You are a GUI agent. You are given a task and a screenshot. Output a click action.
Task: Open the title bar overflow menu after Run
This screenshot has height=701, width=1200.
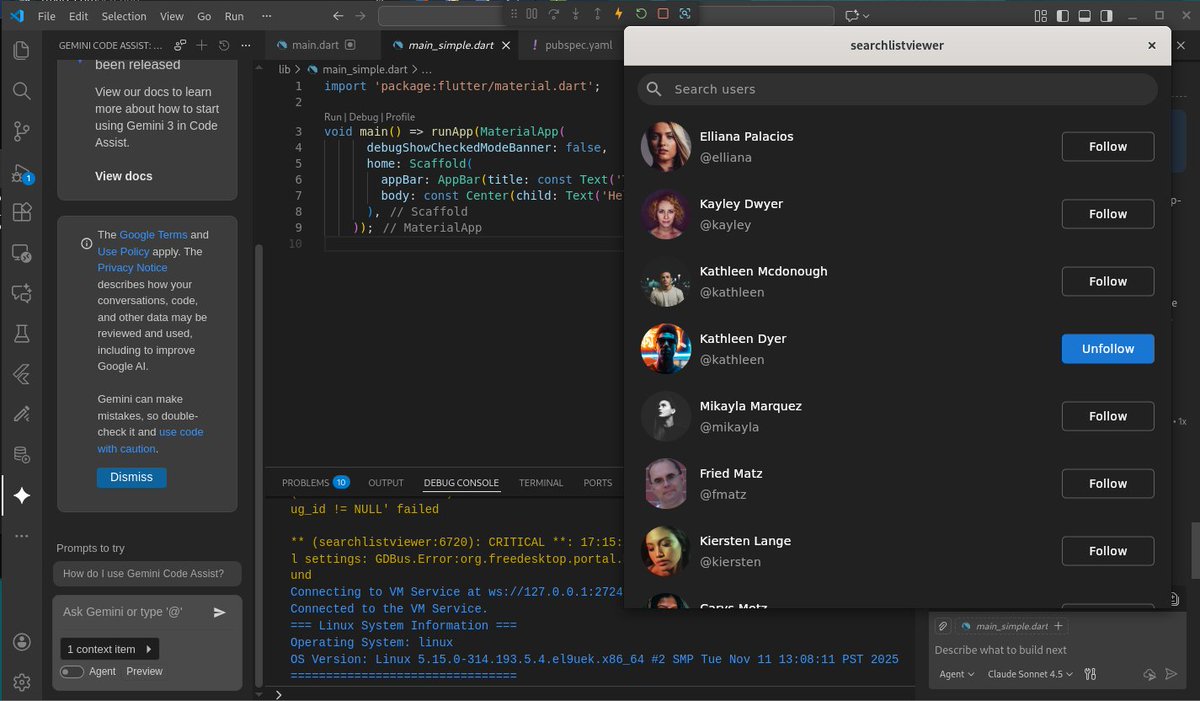click(265, 16)
